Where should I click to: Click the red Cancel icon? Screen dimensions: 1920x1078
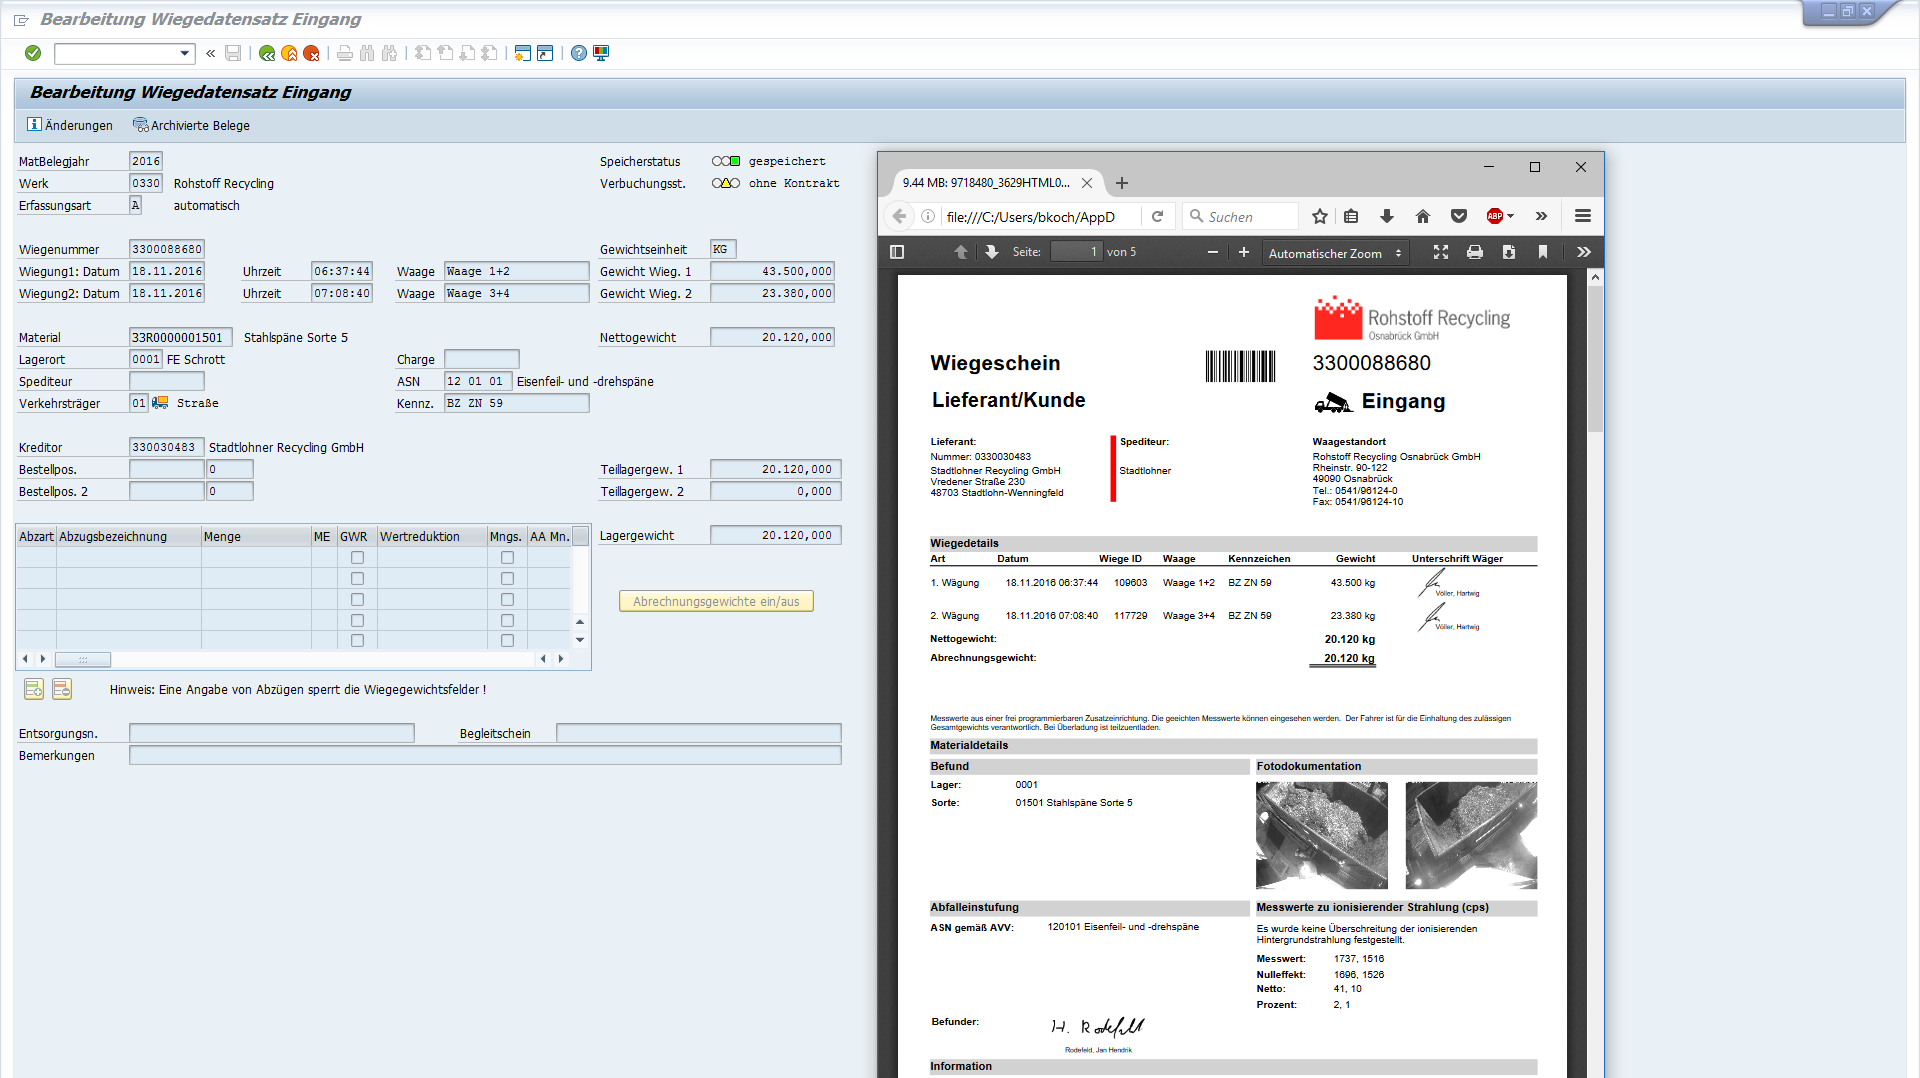[311, 53]
